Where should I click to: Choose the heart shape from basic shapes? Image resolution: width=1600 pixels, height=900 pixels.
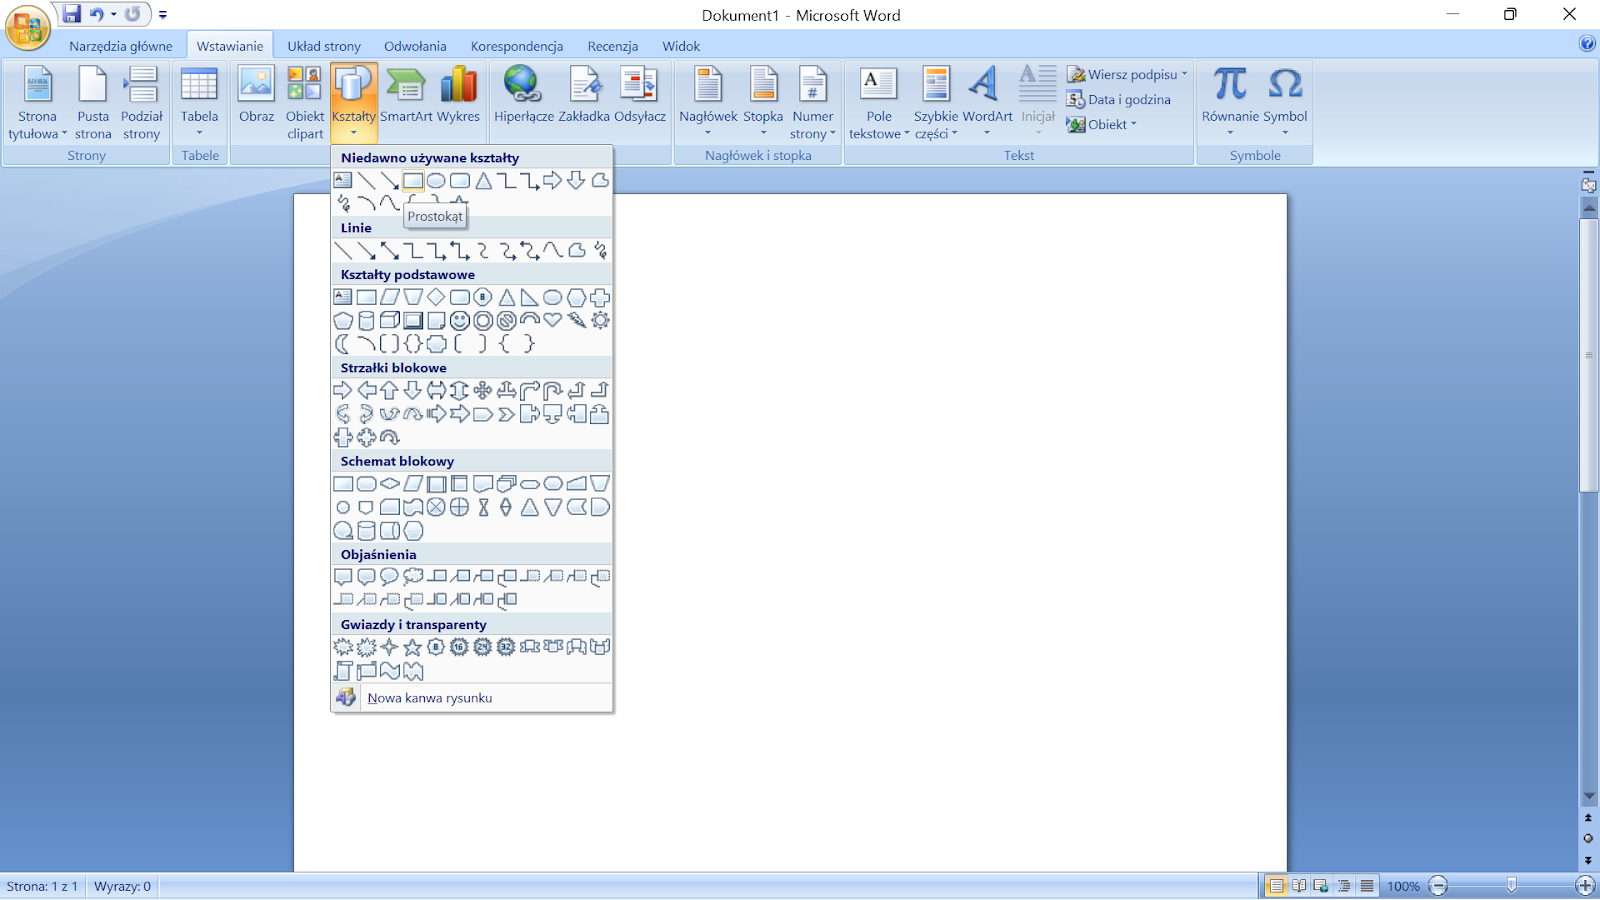point(552,321)
